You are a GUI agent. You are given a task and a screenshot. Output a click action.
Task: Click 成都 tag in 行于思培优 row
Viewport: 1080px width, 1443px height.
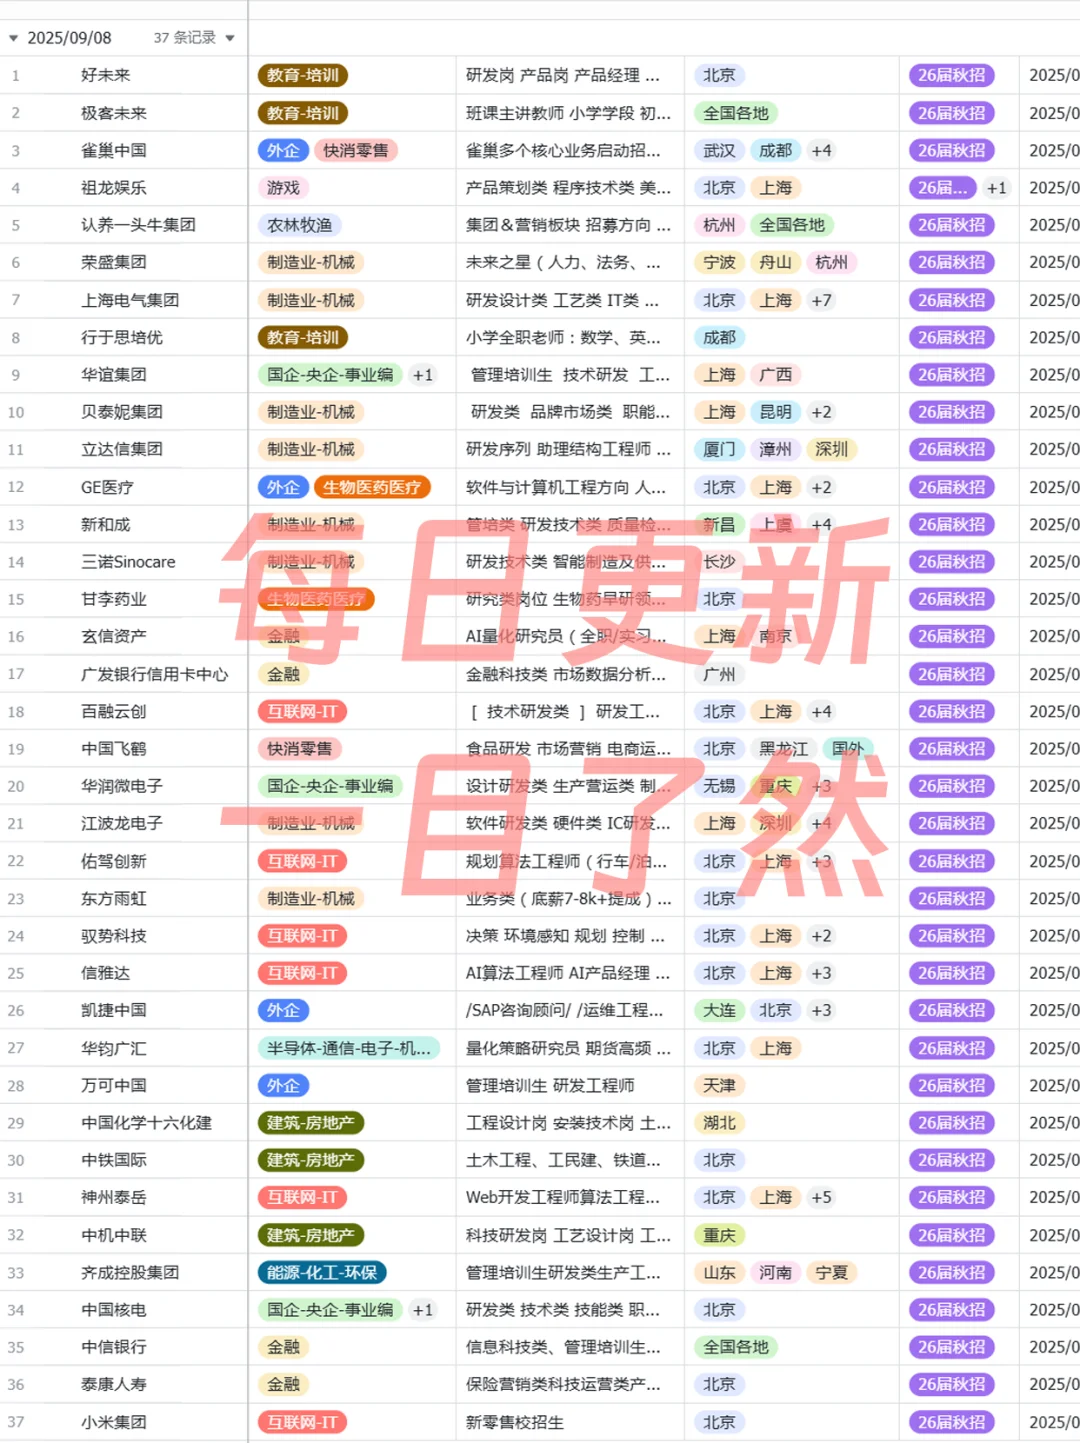[x=719, y=337]
